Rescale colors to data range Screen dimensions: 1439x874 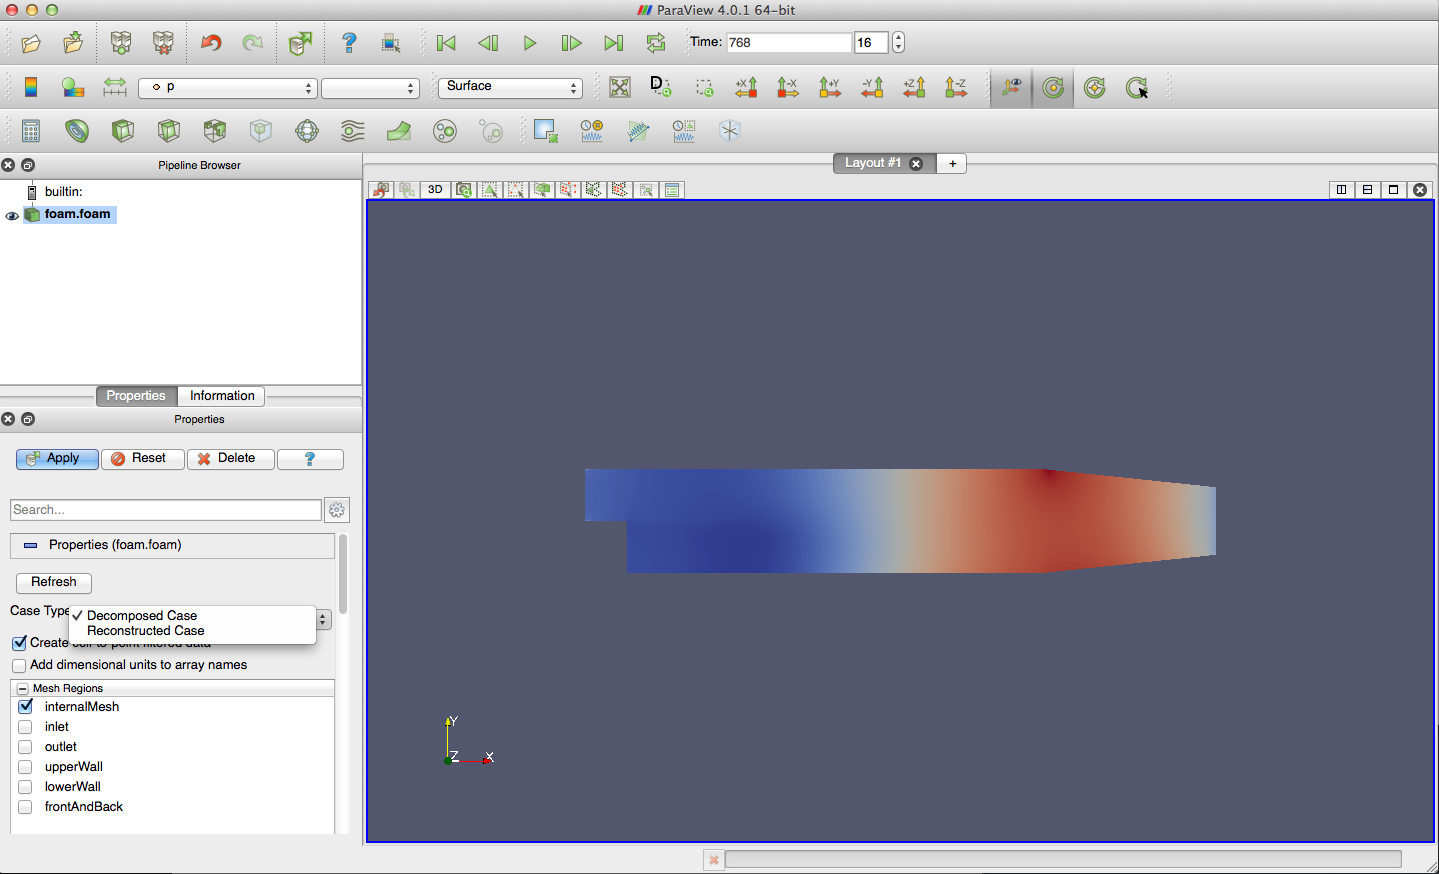pos(115,87)
